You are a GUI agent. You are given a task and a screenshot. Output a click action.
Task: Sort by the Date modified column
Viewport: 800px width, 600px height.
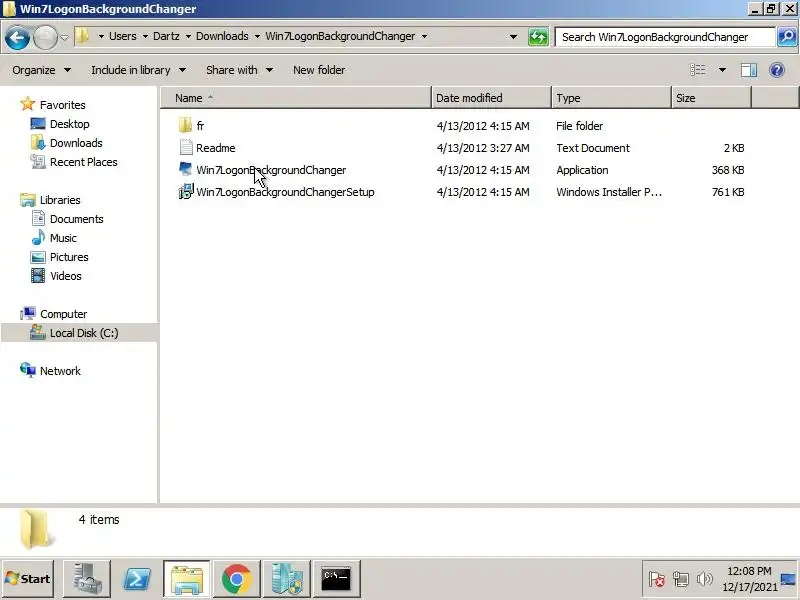(491, 98)
